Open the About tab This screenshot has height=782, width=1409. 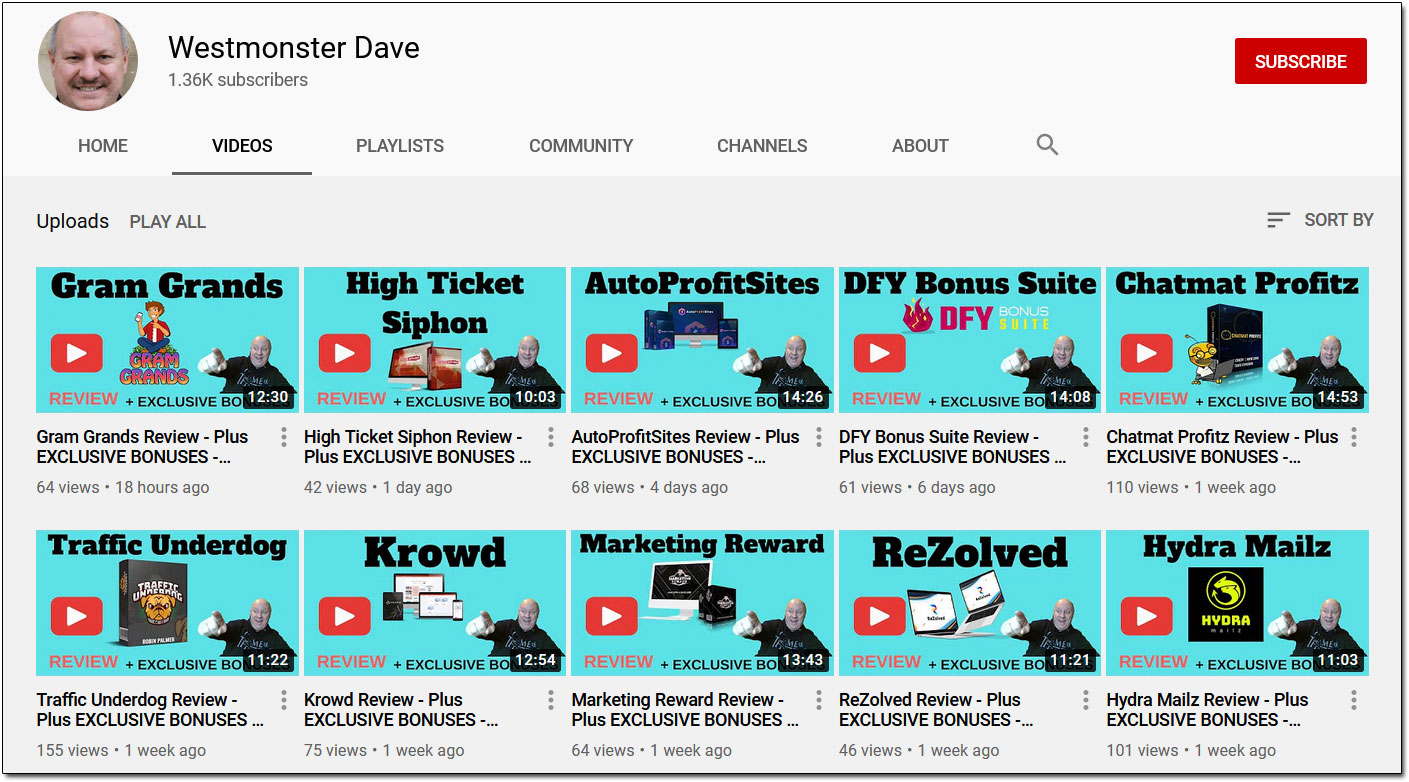tap(920, 146)
